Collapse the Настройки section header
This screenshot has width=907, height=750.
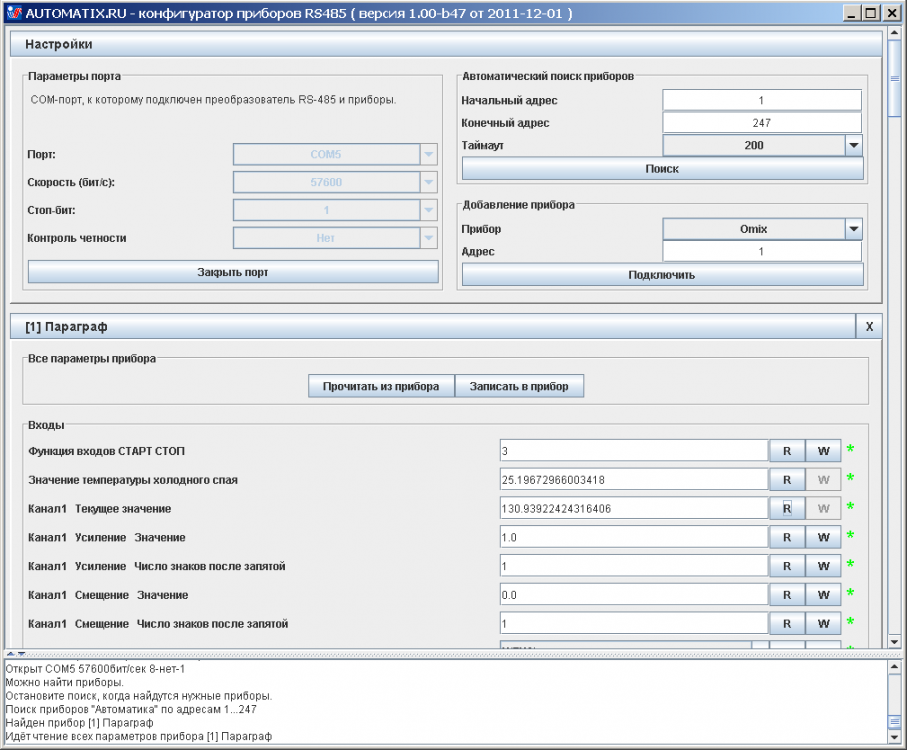click(445, 45)
